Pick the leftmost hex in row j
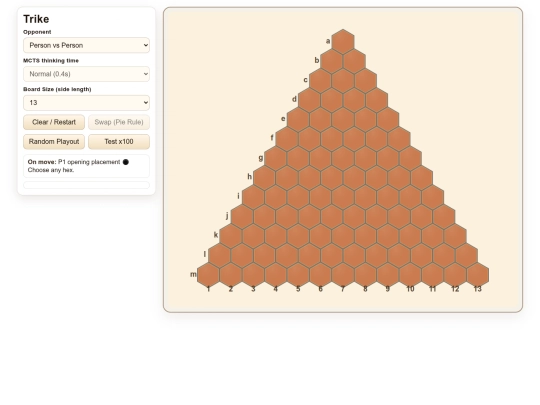The height and width of the screenshot is (405, 540). tap(242, 217)
